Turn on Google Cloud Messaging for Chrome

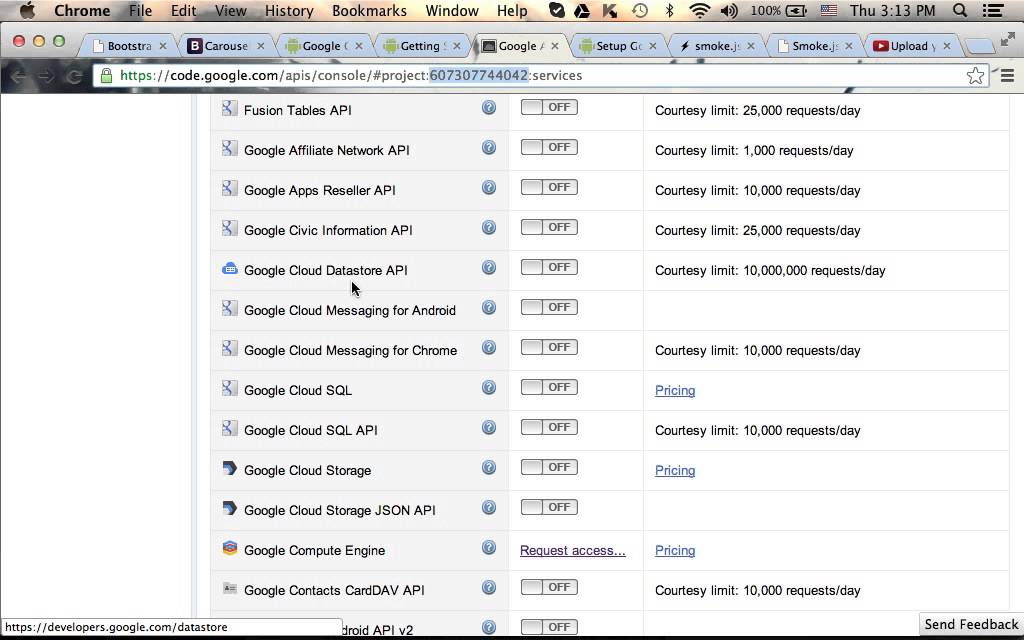coord(549,347)
